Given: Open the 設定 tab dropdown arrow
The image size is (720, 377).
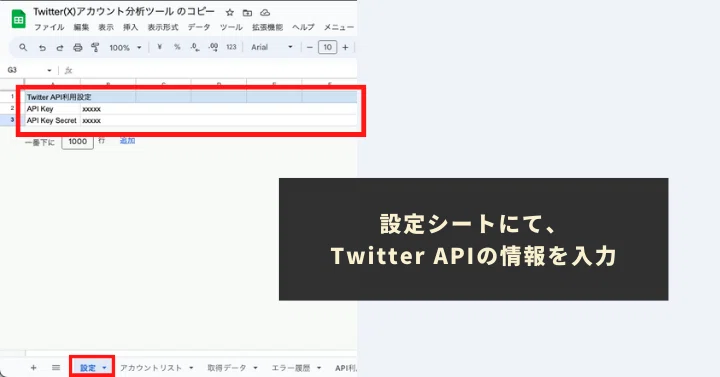Looking at the screenshot, I should coord(104,368).
